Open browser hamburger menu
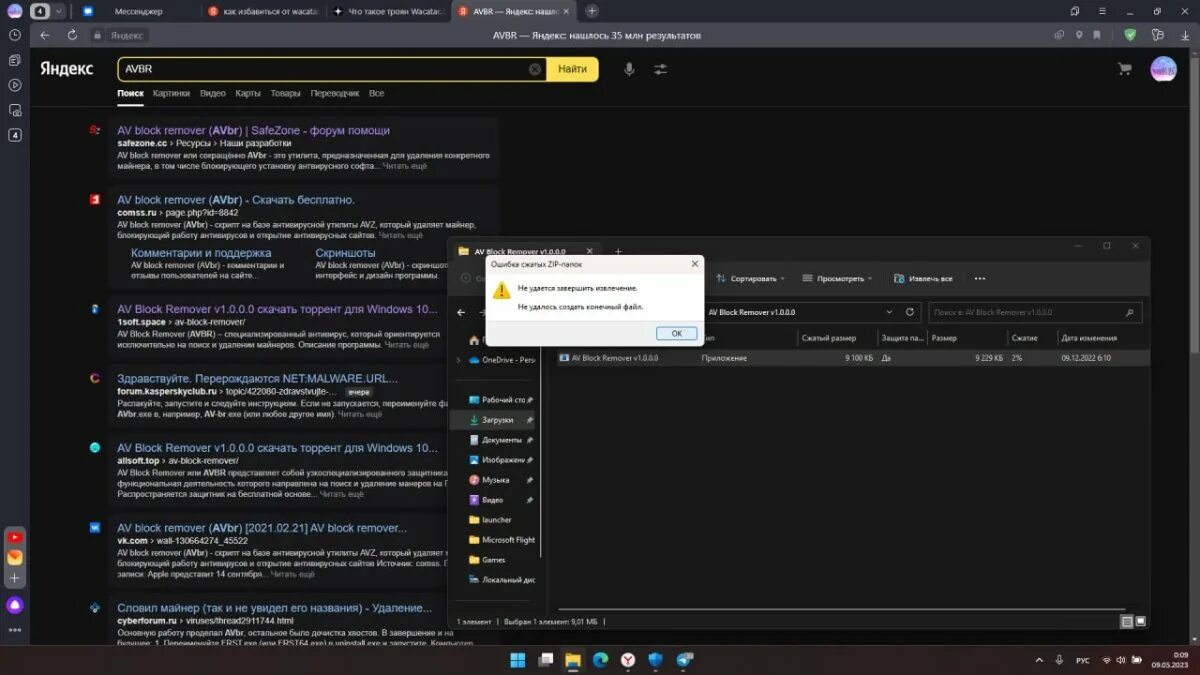1200x675 pixels. coord(1100,11)
